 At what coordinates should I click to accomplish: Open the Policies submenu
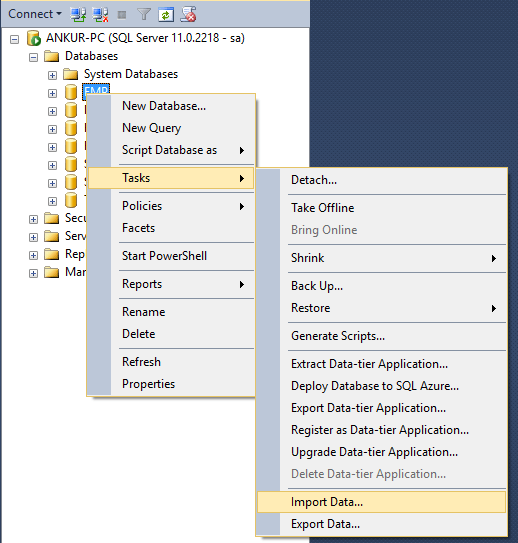point(171,206)
